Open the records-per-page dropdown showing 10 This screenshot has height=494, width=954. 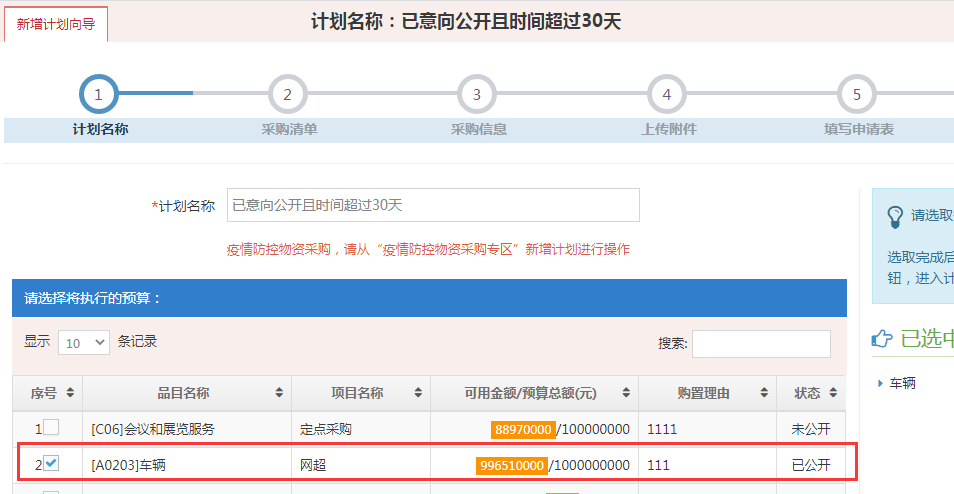coord(84,342)
